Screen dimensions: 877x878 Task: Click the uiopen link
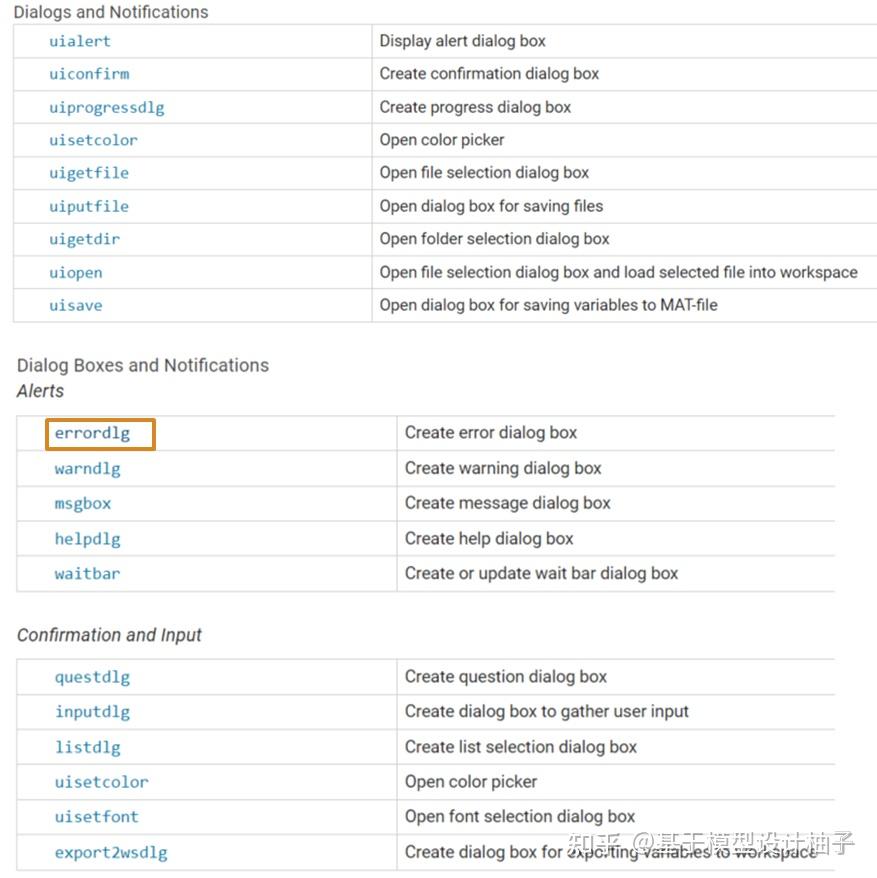[75, 272]
